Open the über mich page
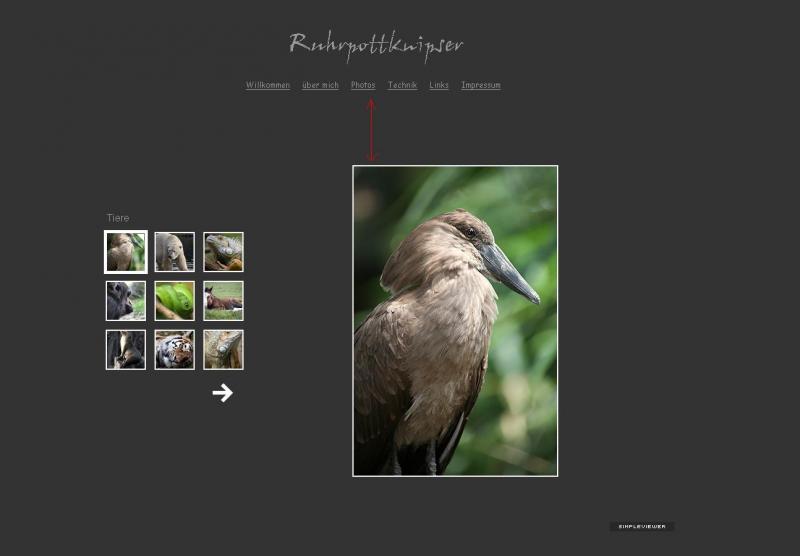This screenshot has height=556, width=800. point(320,85)
